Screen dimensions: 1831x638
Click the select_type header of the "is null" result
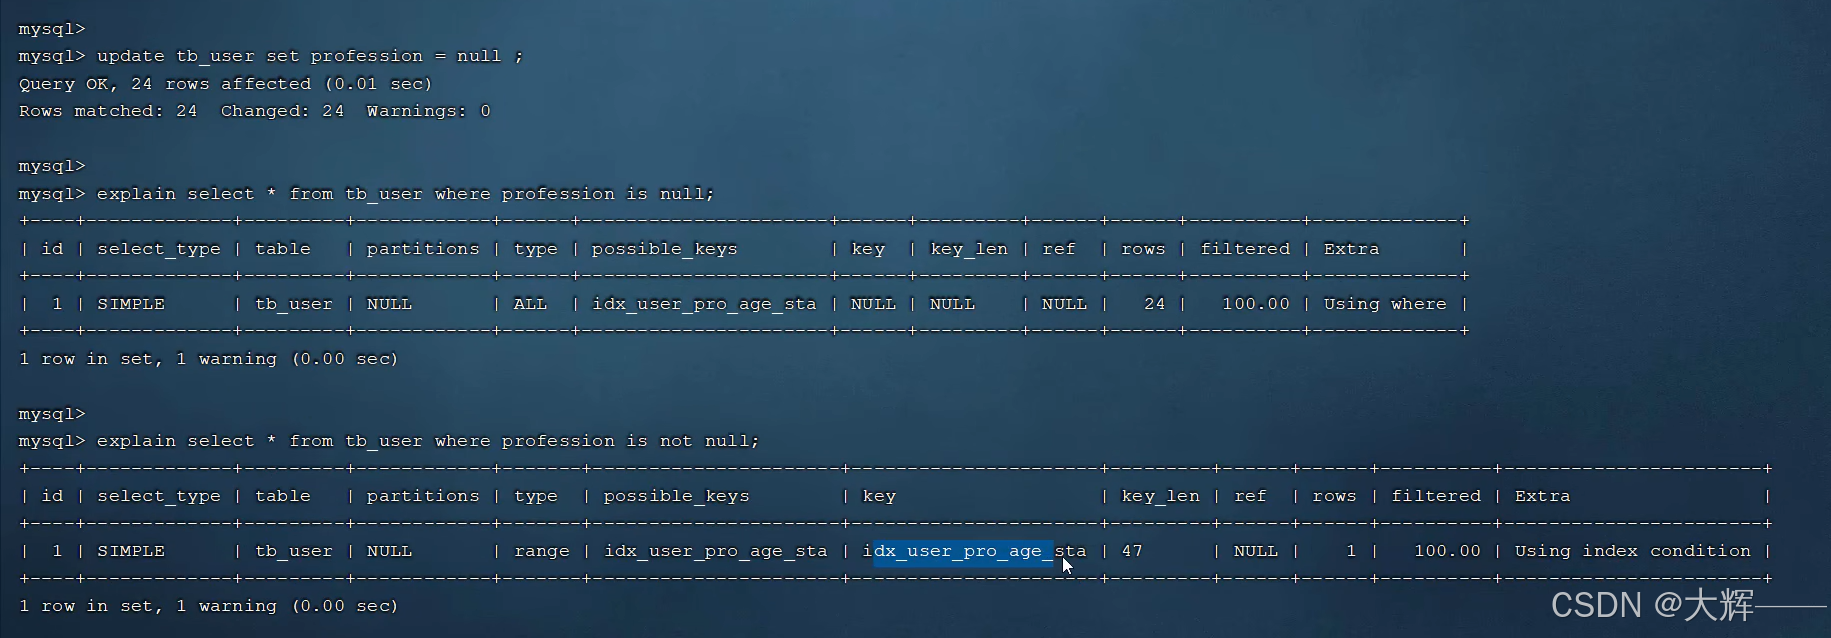point(159,249)
